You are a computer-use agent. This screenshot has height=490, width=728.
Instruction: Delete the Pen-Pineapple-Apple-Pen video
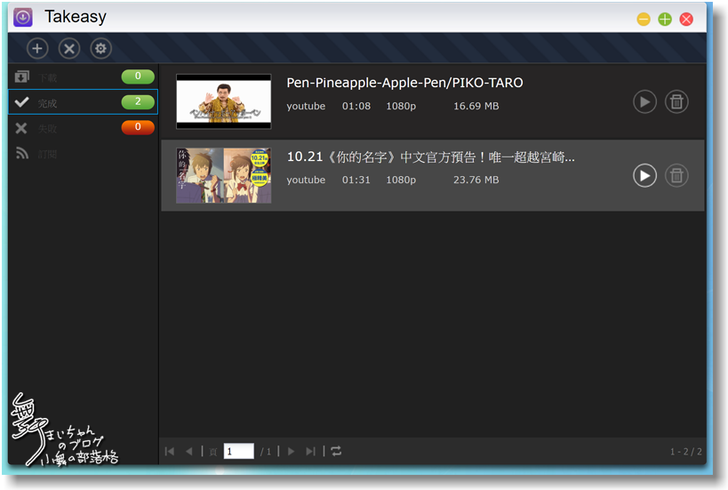click(676, 102)
